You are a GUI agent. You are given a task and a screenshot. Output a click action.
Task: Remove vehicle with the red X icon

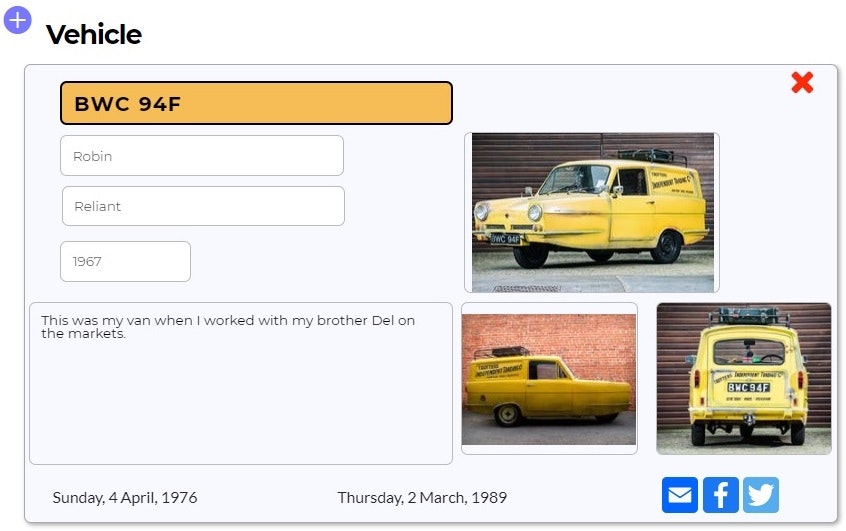(x=802, y=83)
